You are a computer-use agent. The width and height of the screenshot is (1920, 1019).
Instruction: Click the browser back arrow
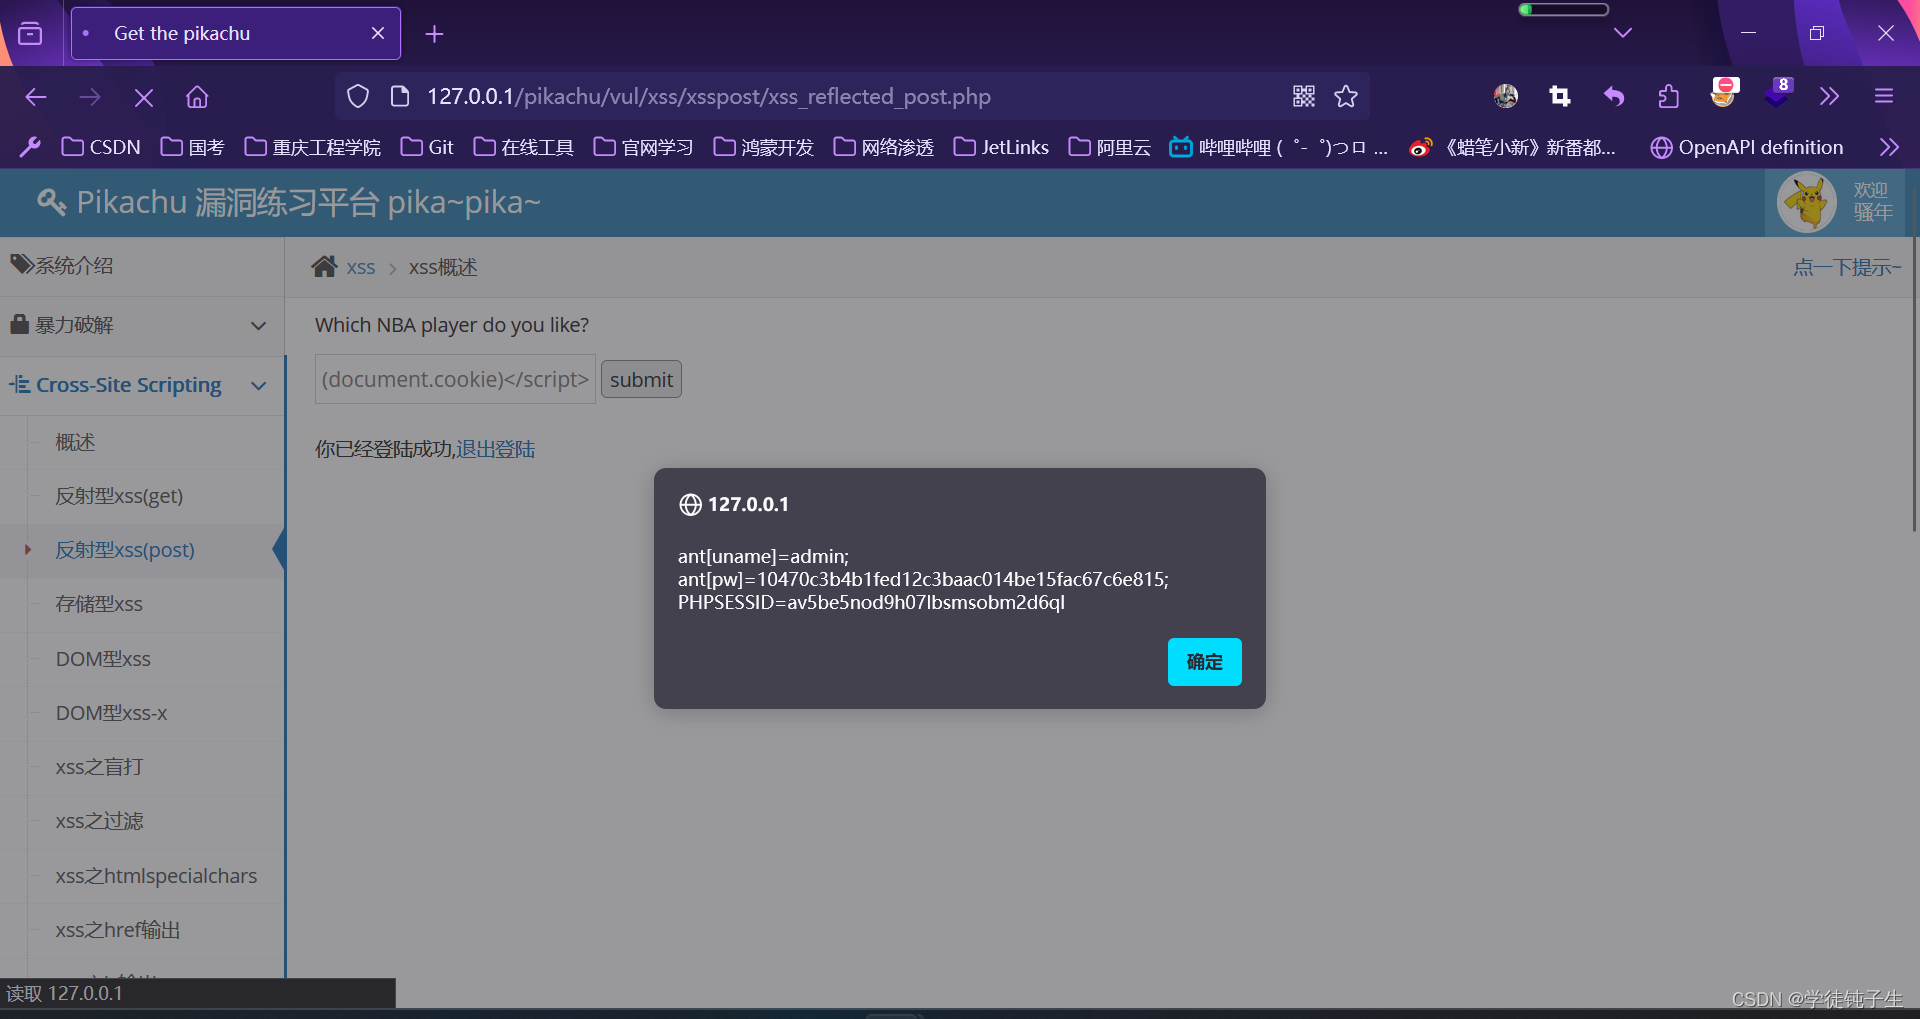click(36, 97)
